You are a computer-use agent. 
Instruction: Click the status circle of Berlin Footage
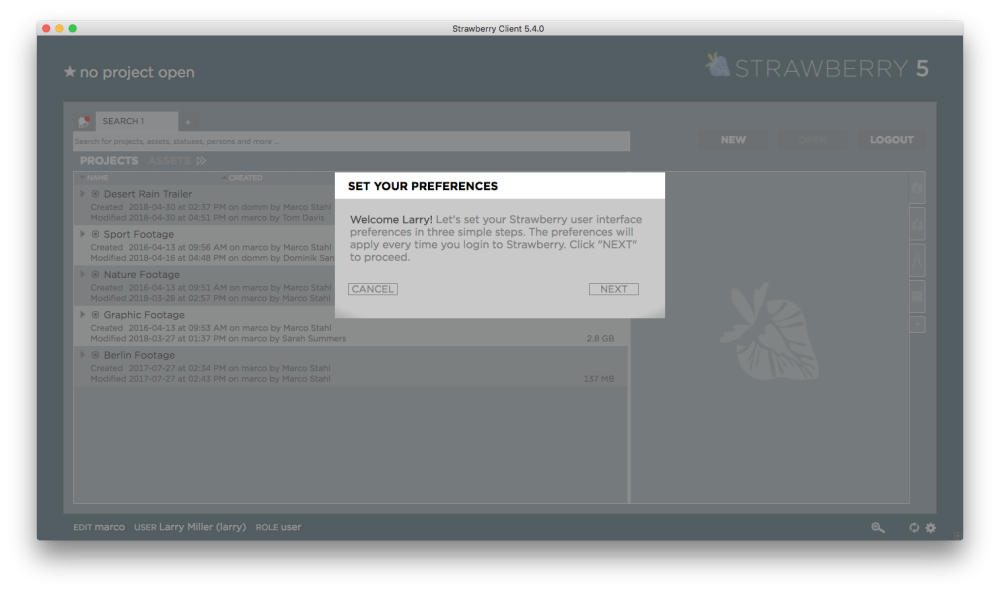coord(96,355)
